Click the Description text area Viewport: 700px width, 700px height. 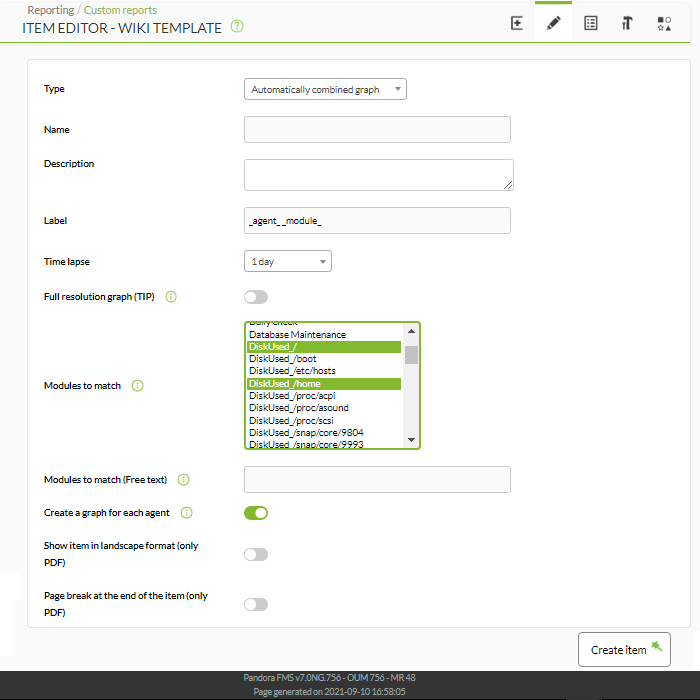[379, 175]
